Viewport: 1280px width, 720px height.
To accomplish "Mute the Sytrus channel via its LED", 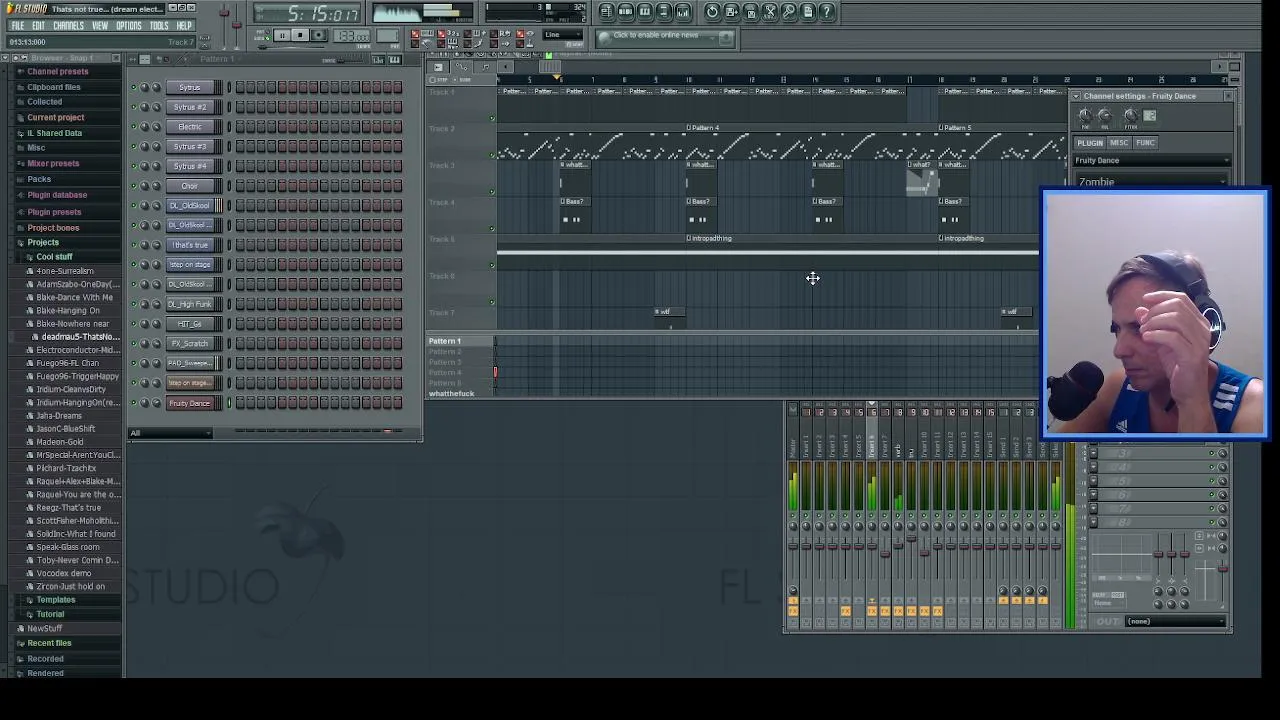I will coord(133,87).
